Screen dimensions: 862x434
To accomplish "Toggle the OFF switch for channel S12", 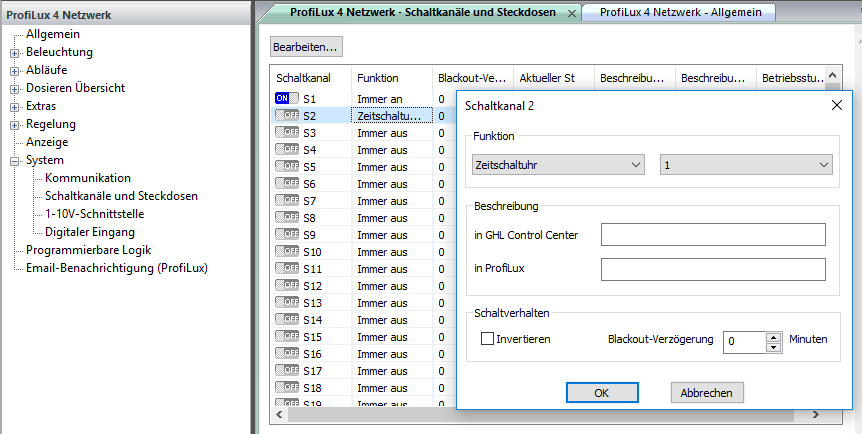I will tap(287, 286).
